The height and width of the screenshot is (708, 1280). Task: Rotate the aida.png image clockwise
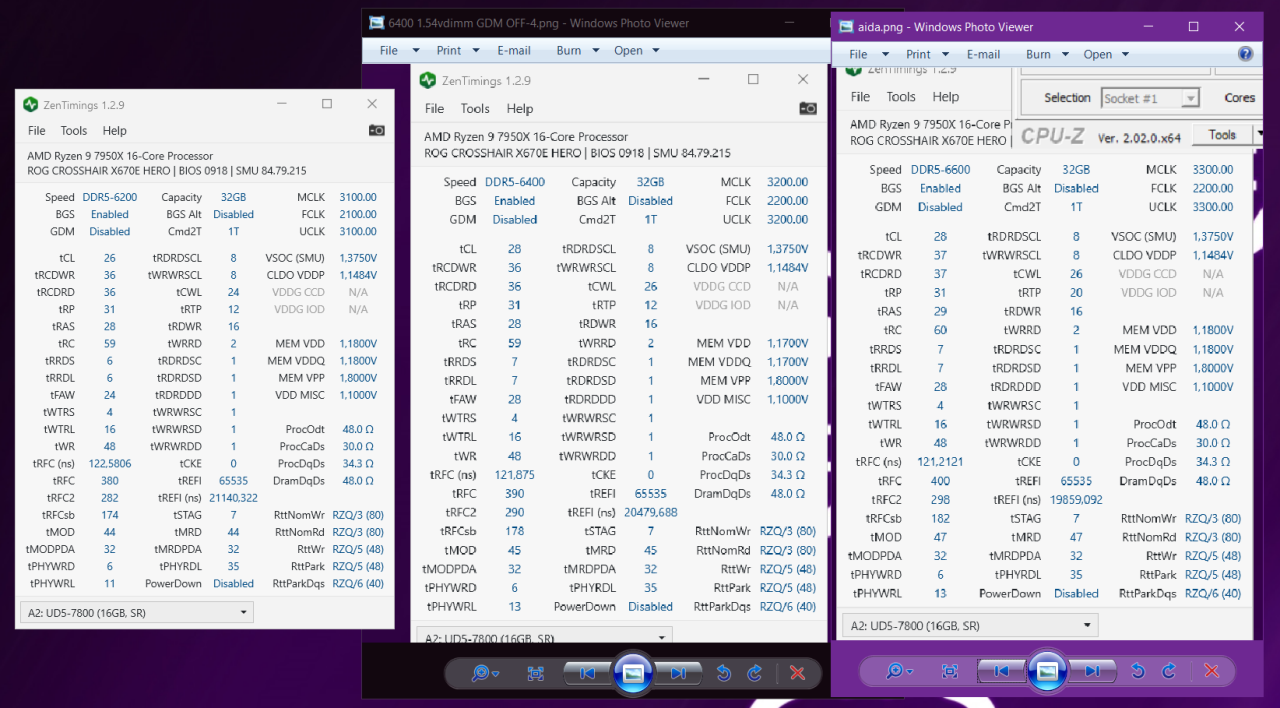click(1169, 671)
